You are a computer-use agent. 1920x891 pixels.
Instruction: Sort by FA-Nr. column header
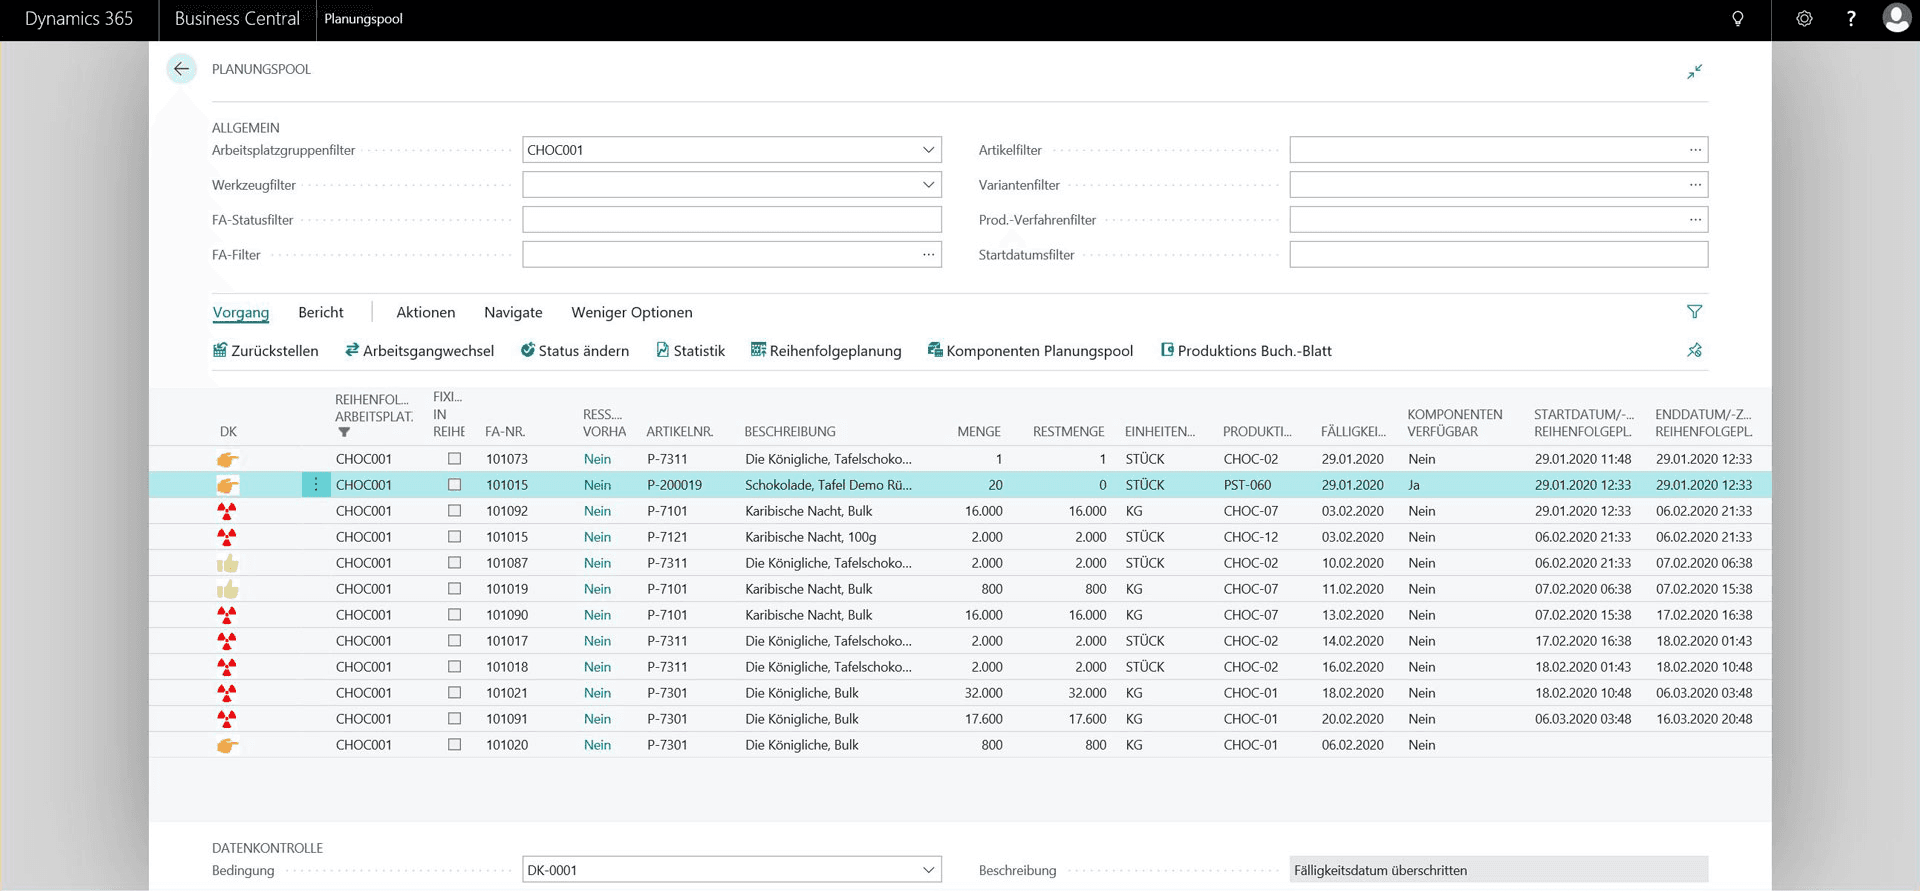(x=505, y=432)
